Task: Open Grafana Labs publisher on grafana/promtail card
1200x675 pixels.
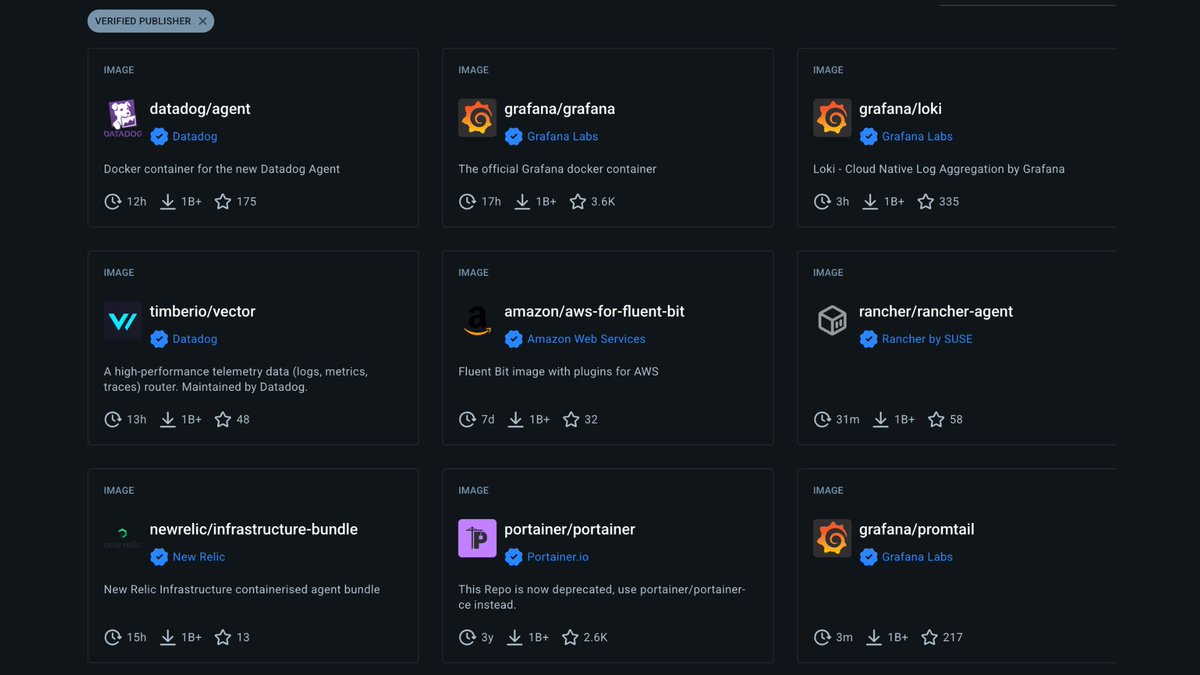Action: [918, 557]
